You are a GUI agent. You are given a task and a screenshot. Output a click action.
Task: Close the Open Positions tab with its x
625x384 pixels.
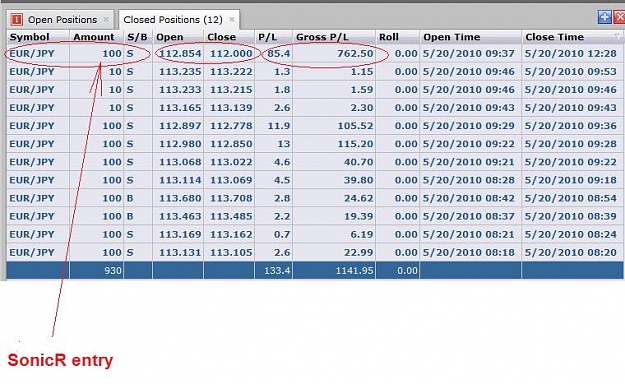click(106, 20)
